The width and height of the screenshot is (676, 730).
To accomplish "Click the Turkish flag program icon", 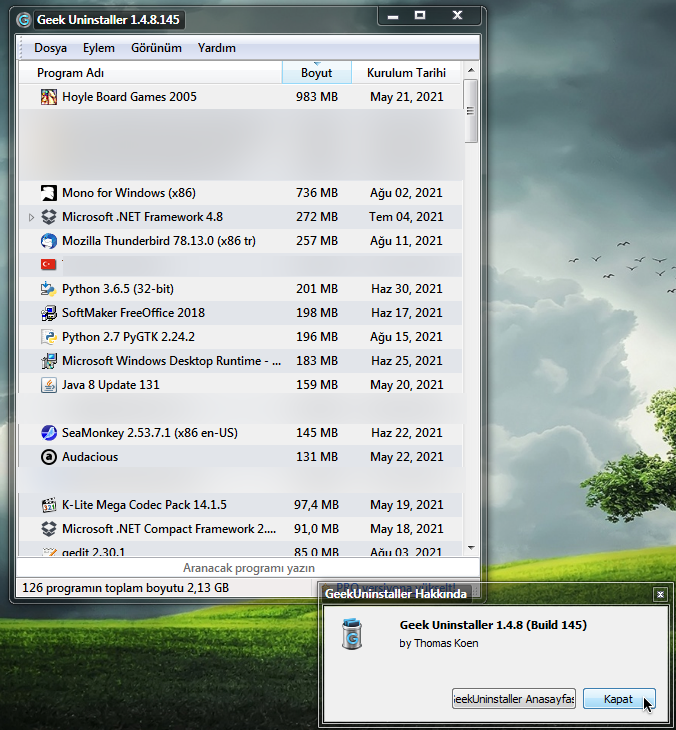I will coord(48,265).
